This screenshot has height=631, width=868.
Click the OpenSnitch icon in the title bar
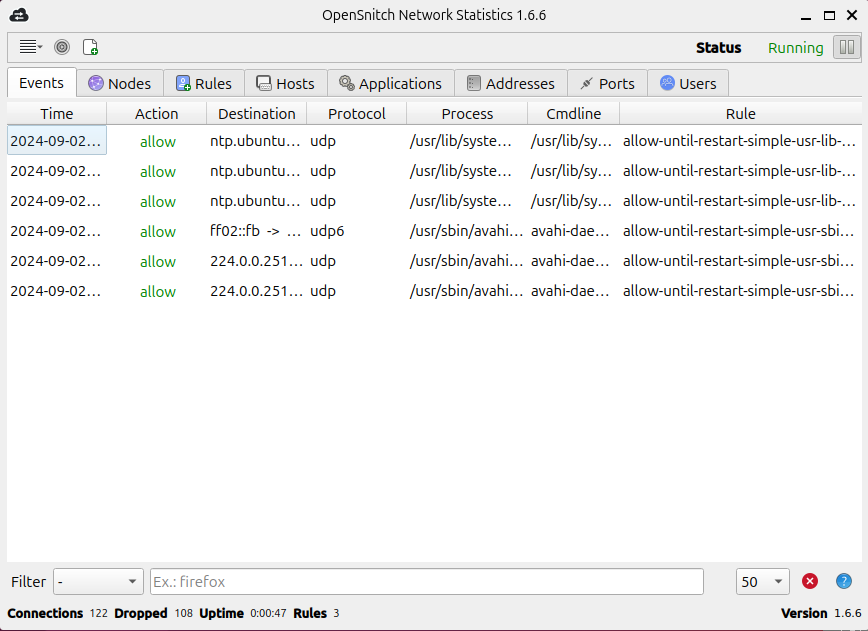(19, 15)
